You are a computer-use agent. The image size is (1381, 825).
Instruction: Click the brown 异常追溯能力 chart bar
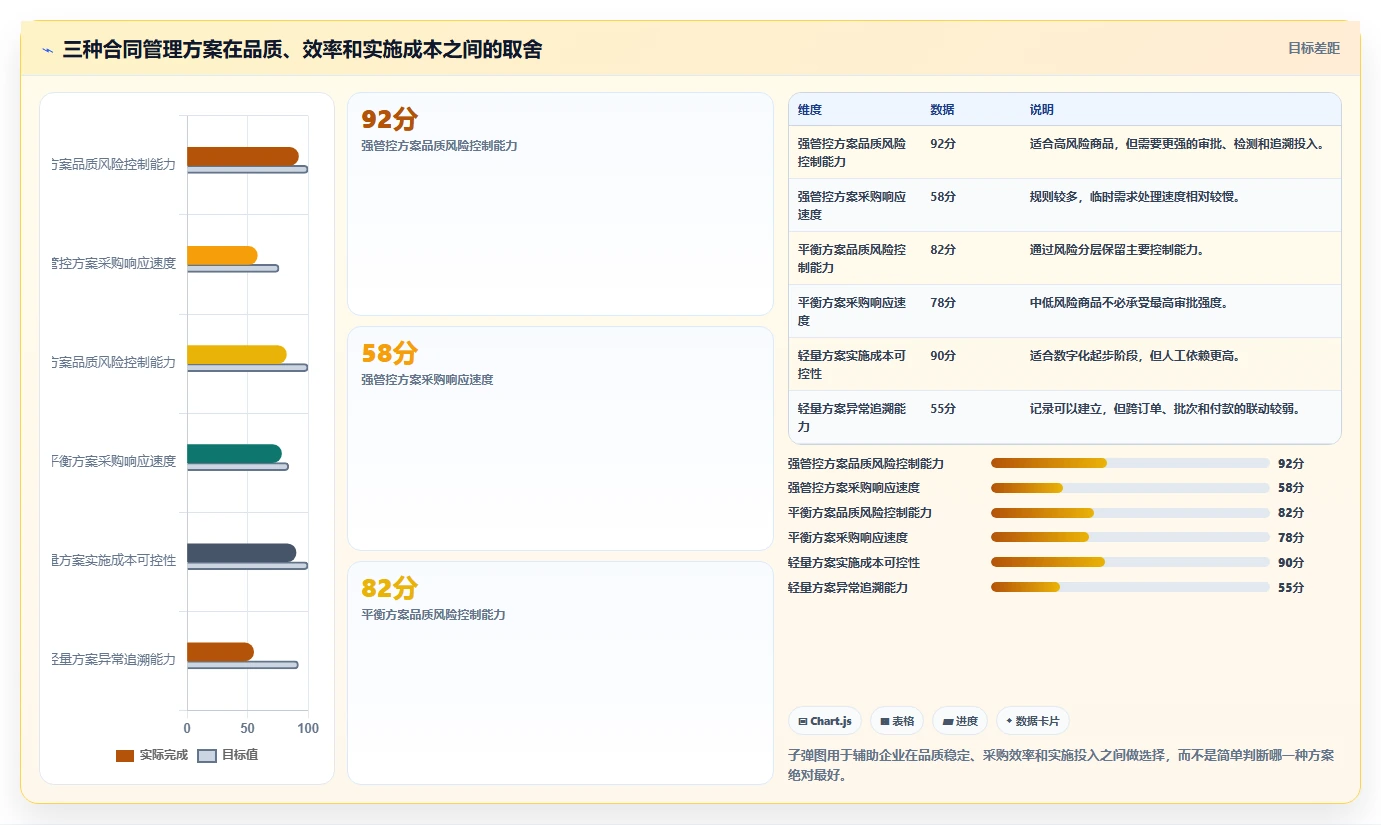tap(220, 652)
